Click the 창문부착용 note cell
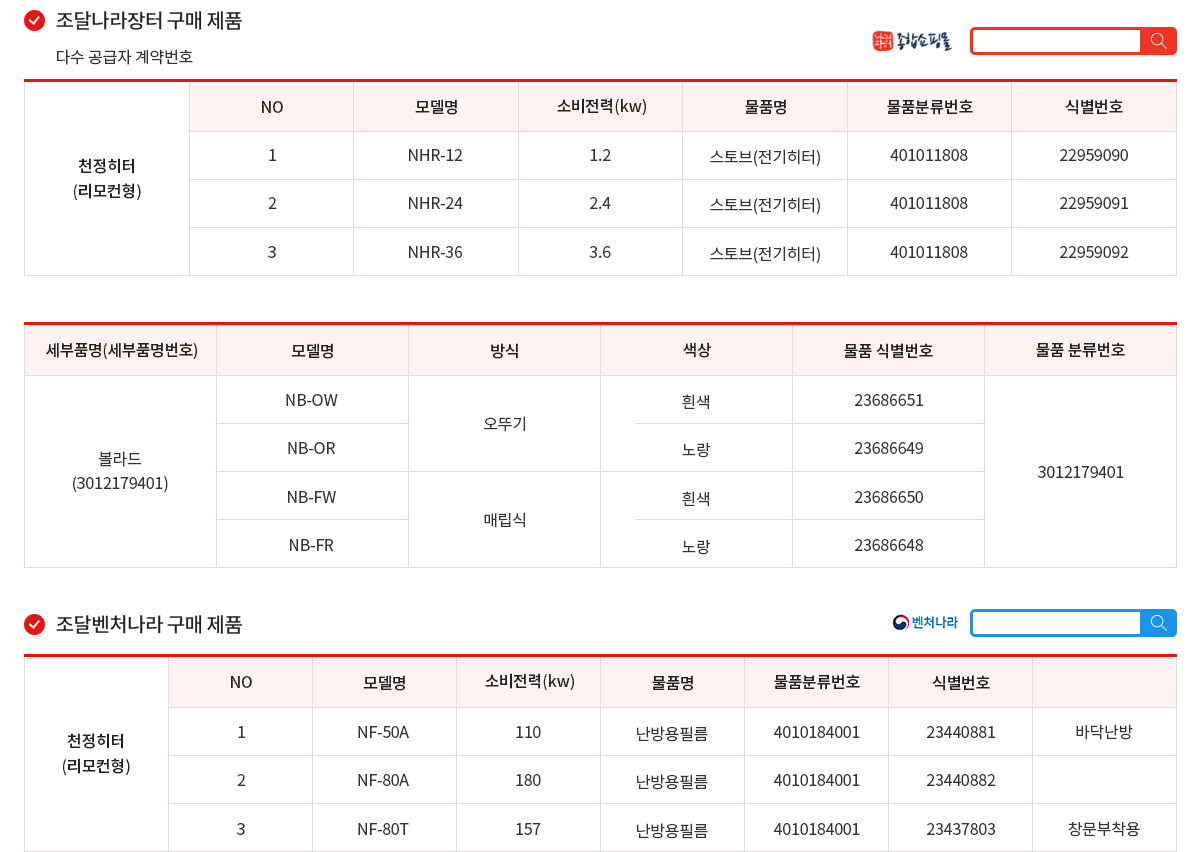Viewport: 1200px width, 852px height. click(x=1103, y=829)
